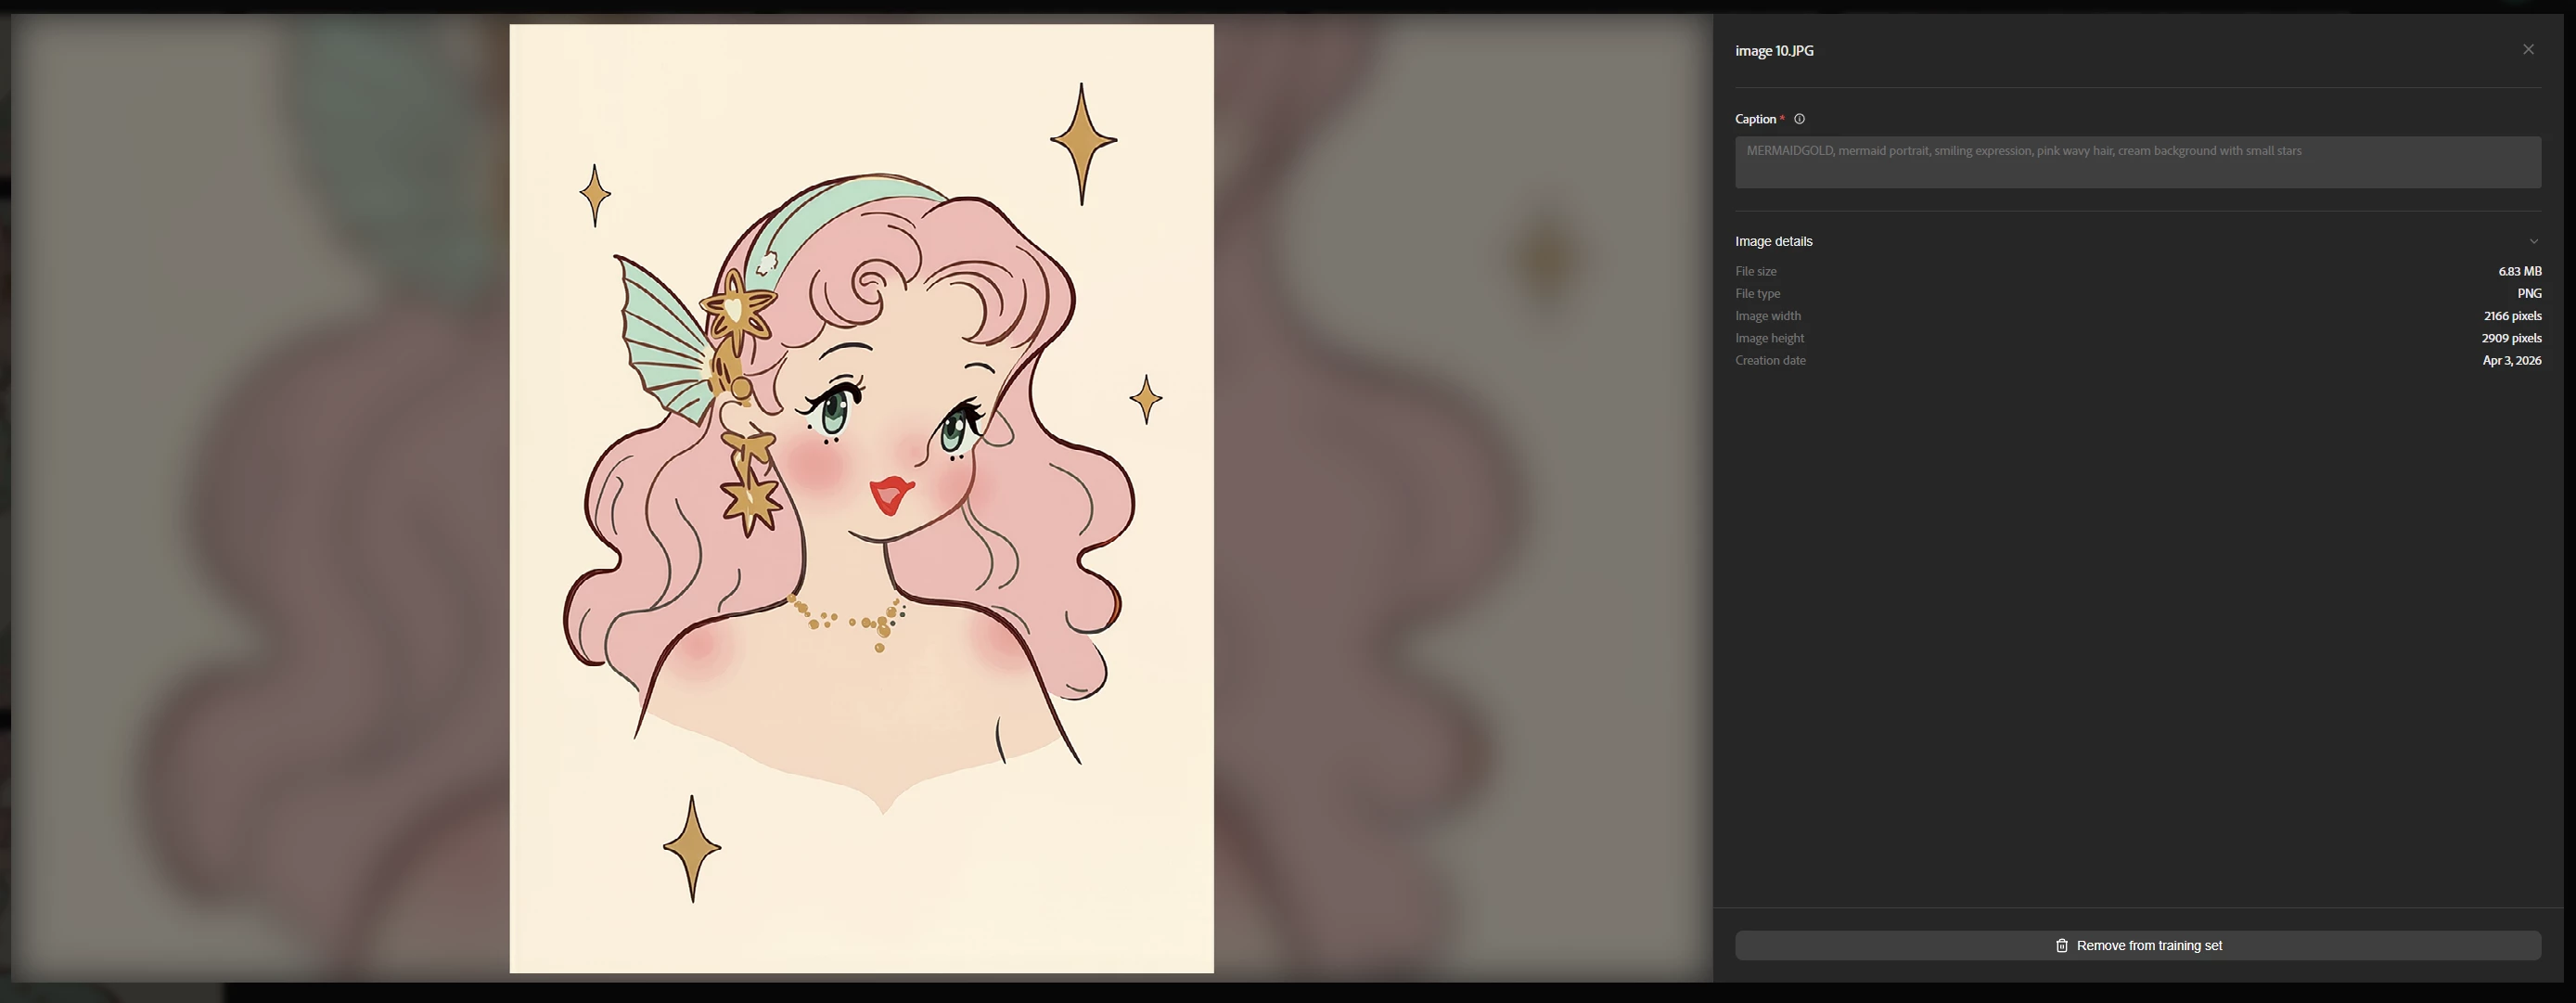The height and width of the screenshot is (1003, 2576).
Task: Click the Caption field label
Action: pyautogui.click(x=1755, y=119)
